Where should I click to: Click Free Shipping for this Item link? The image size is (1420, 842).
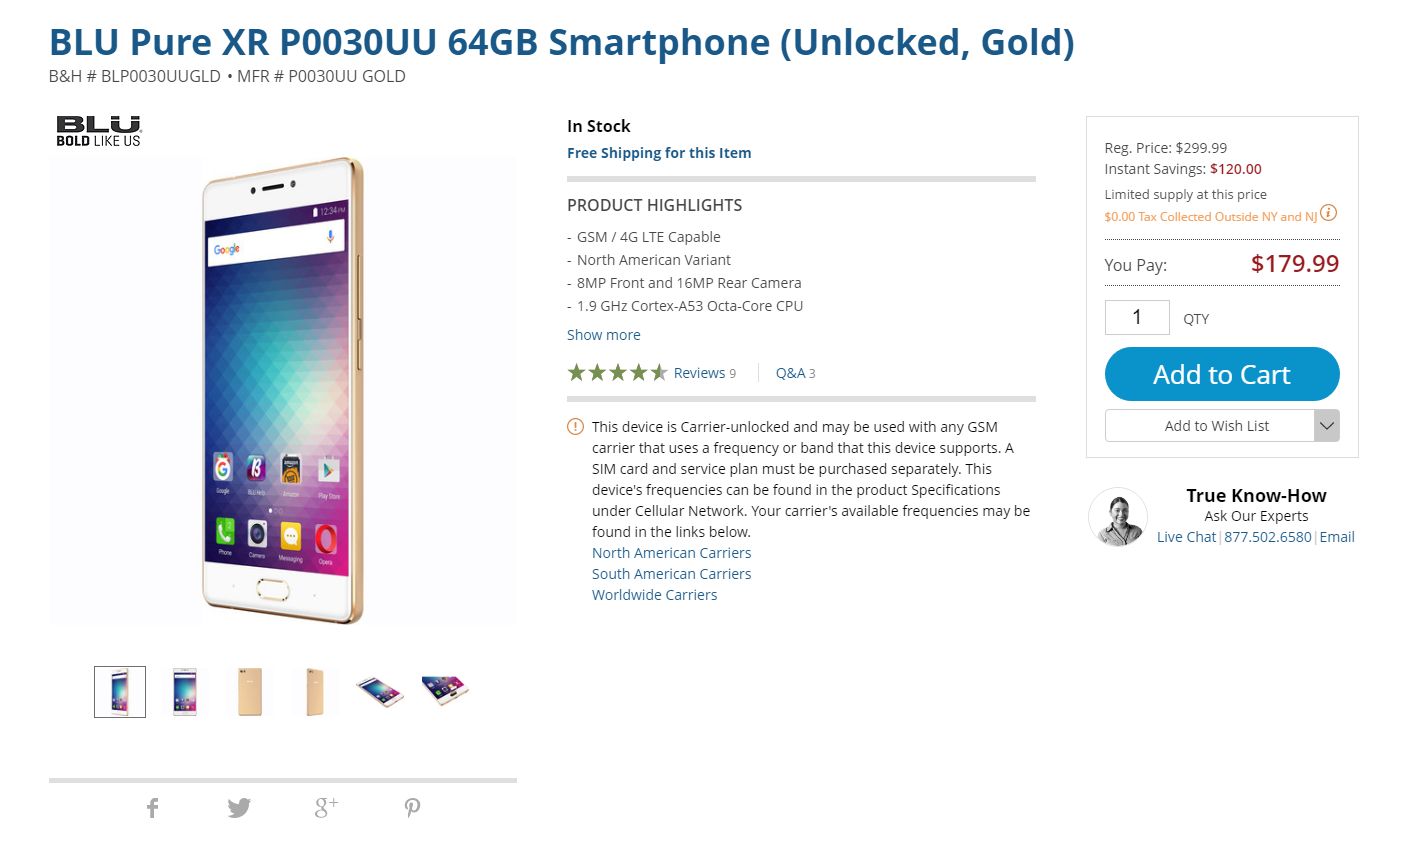click(x=659, y=153)
